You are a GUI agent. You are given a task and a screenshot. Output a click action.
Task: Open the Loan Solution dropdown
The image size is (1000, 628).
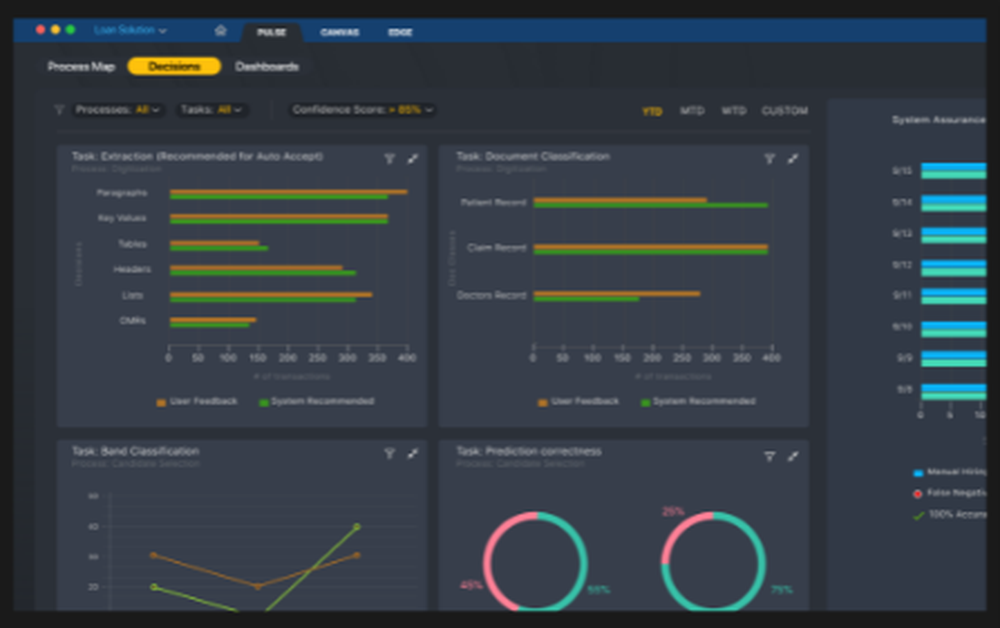(130, 30)
